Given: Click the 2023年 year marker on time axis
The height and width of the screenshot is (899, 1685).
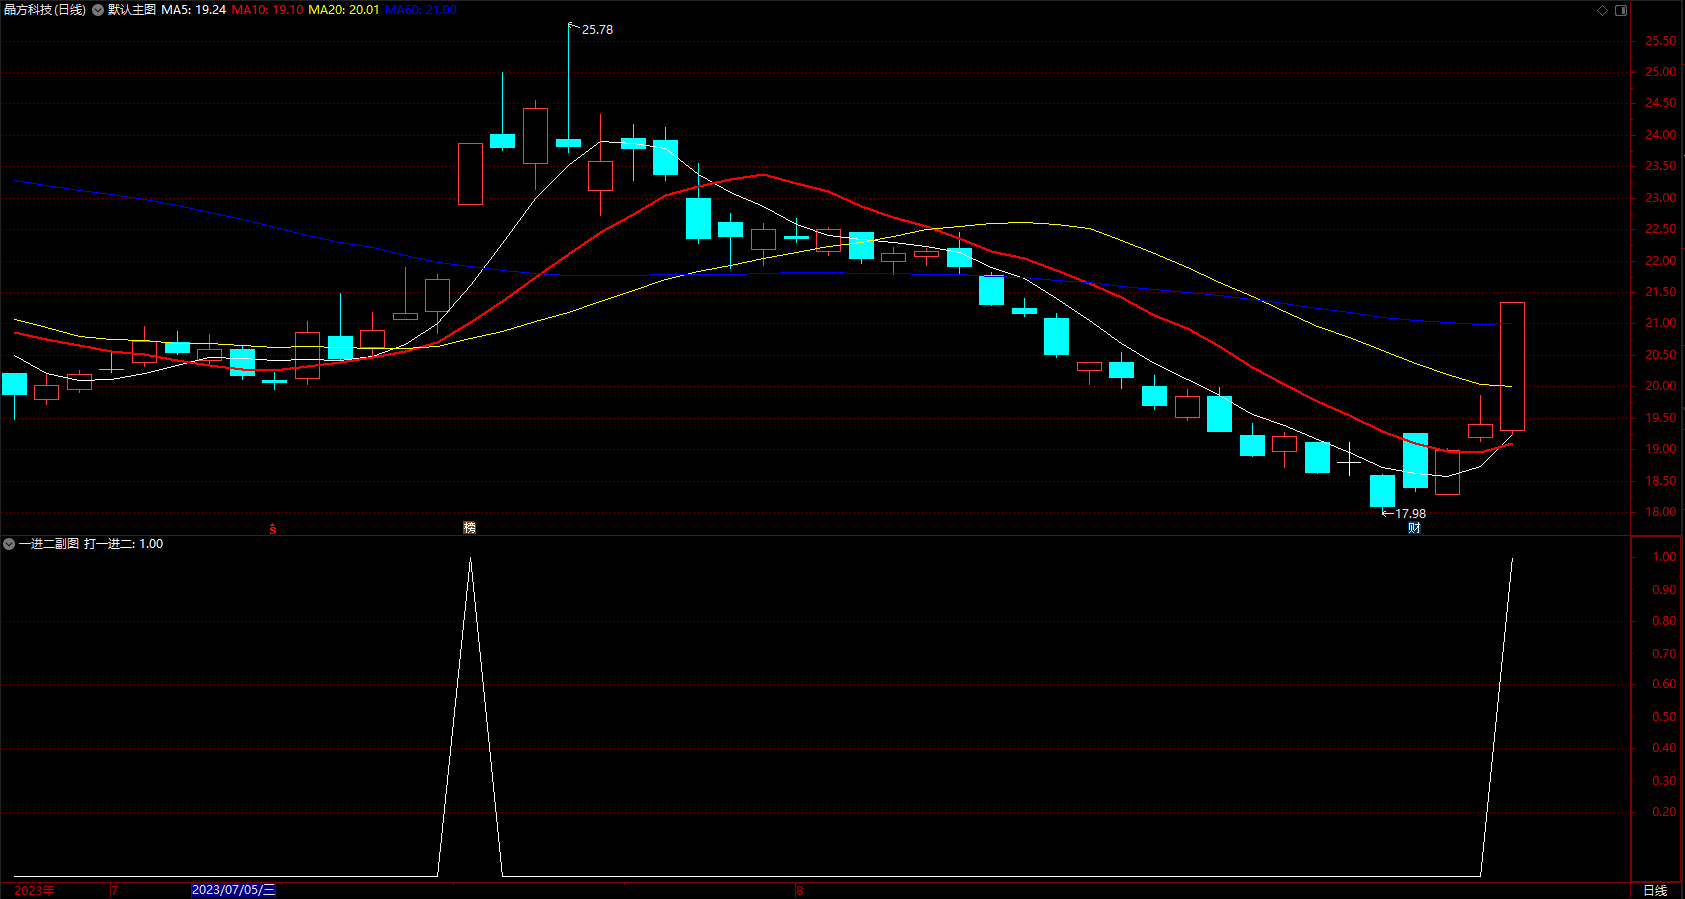Looking at the screenshot, I should [35, 890].
